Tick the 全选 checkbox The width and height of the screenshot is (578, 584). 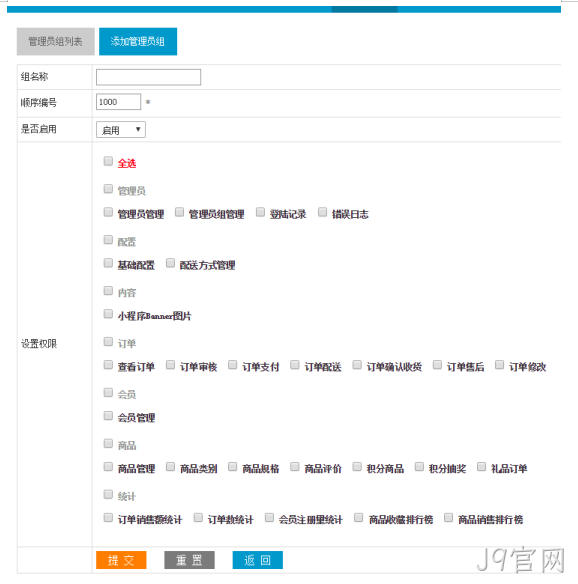(x=108, y=161)
